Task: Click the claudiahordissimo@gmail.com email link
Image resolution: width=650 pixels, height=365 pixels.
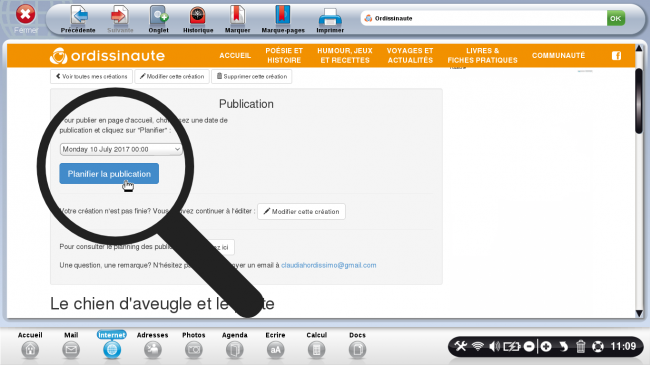Action: point(329,265)
